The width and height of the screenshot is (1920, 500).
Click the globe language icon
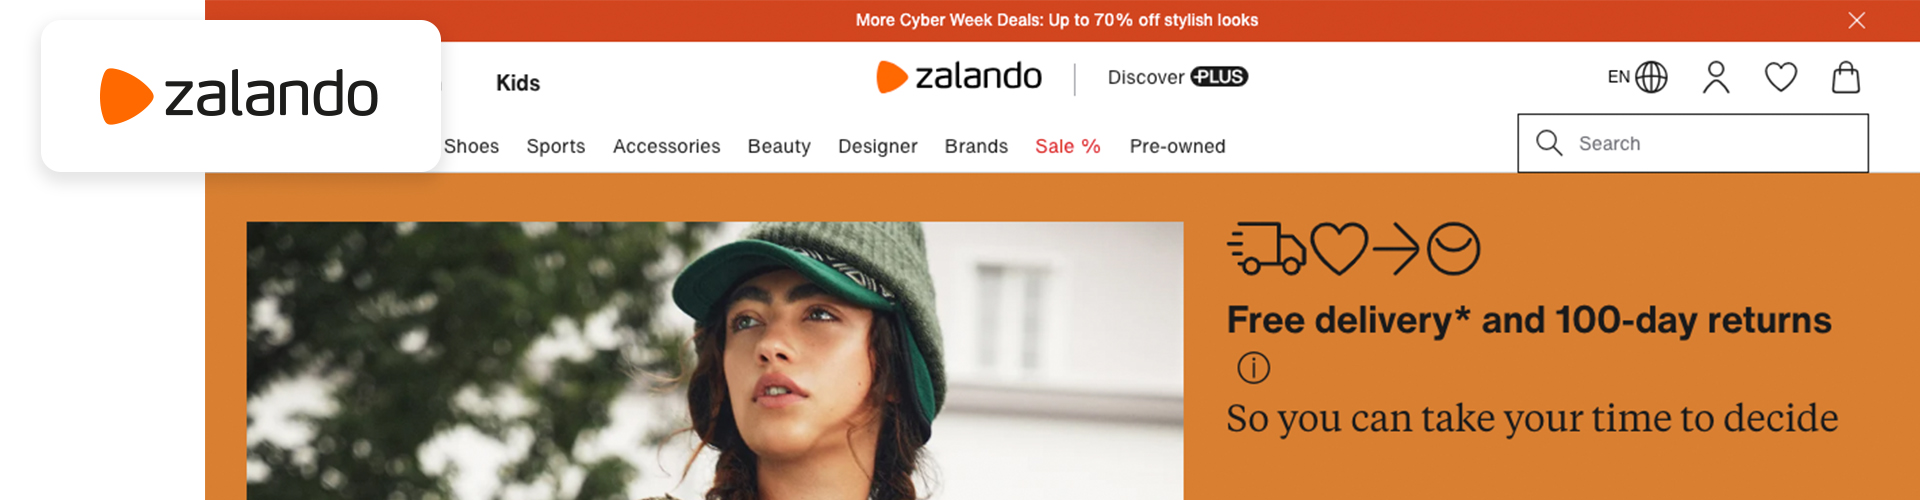click(x=1651, y=77)
